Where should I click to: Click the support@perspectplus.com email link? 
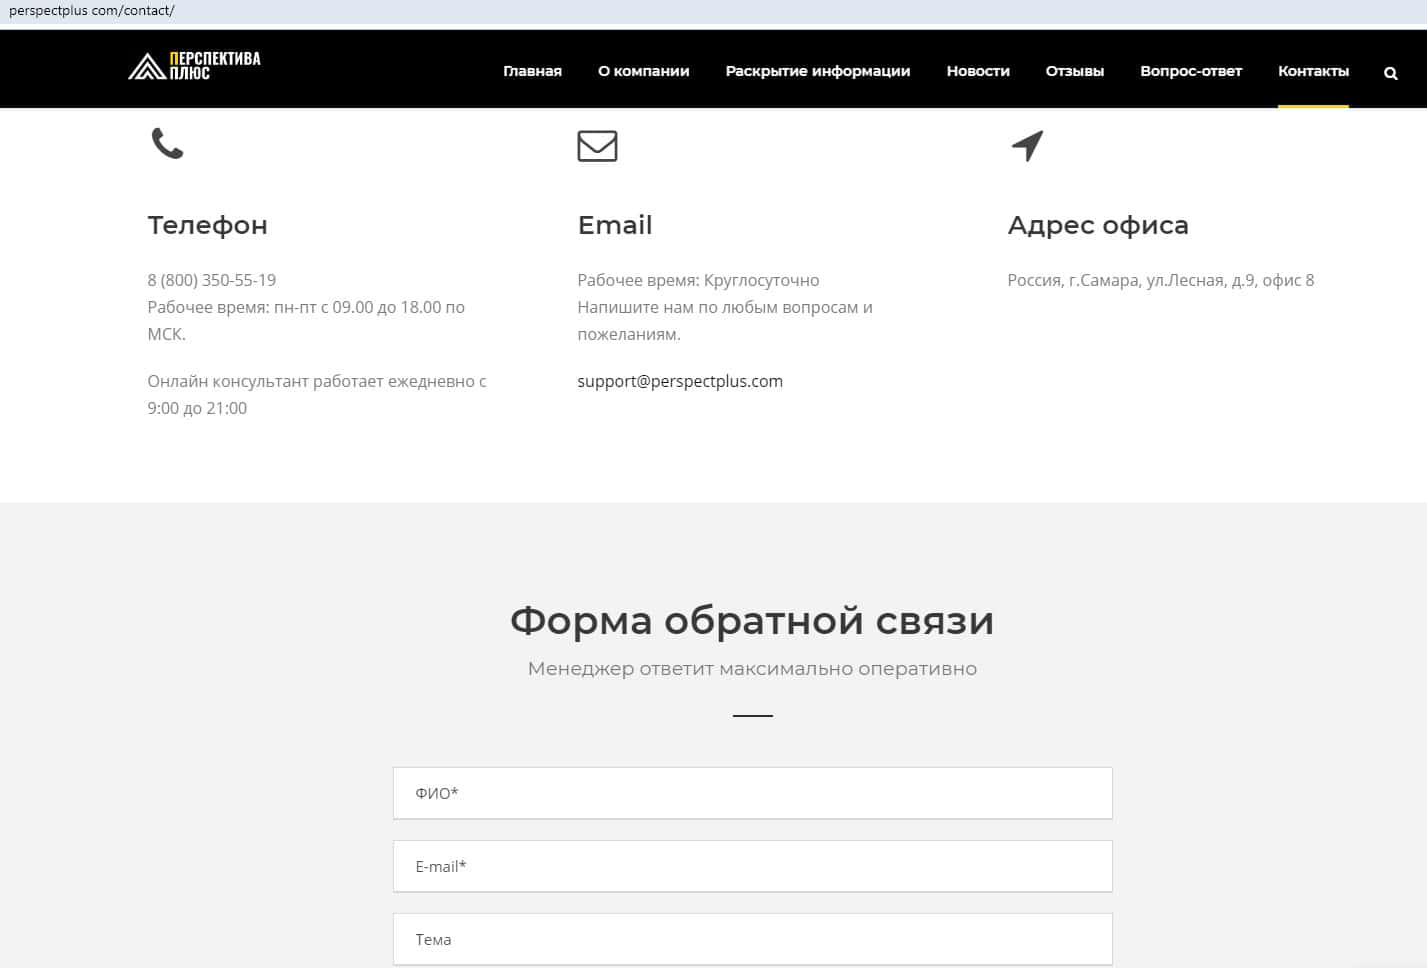tap(680, 381)
